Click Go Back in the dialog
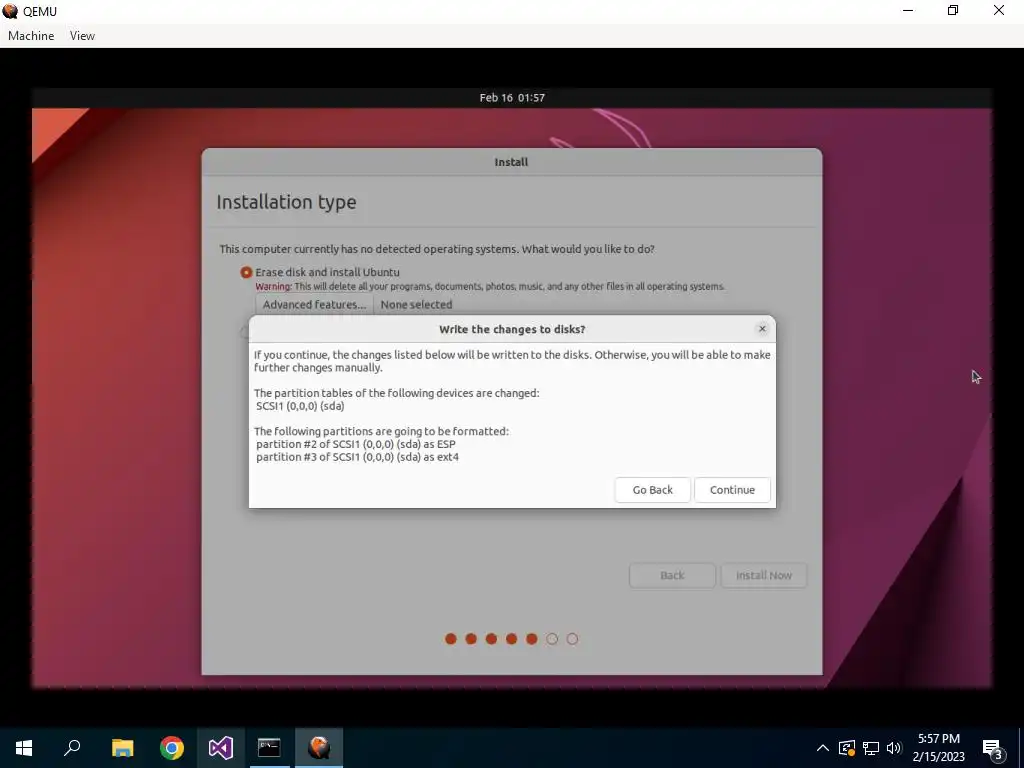The height and width of the screenshot is (768, 1024). [x=652, y=490]
